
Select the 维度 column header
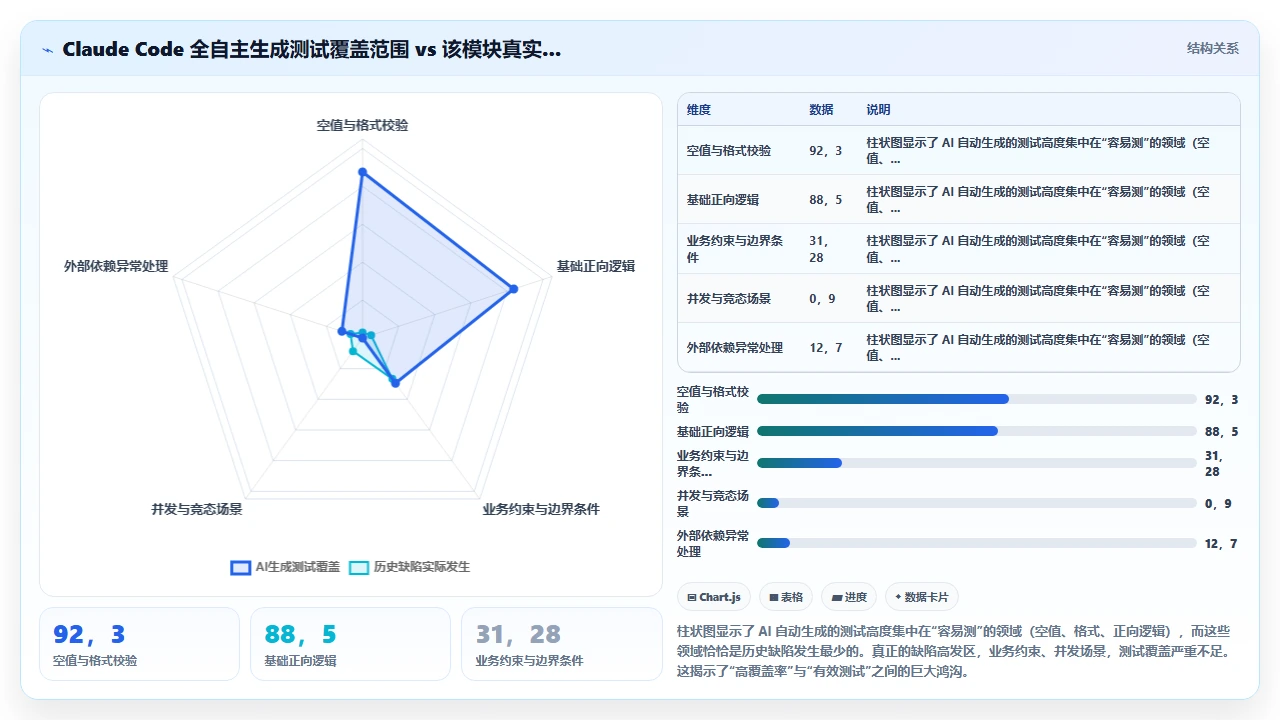click(x=699, y=110)
